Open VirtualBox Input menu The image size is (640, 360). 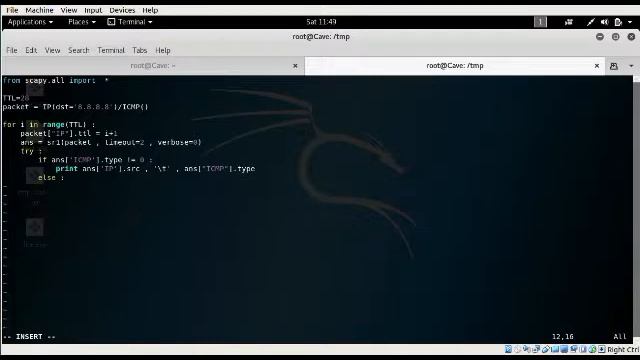(x=93, y=10)
